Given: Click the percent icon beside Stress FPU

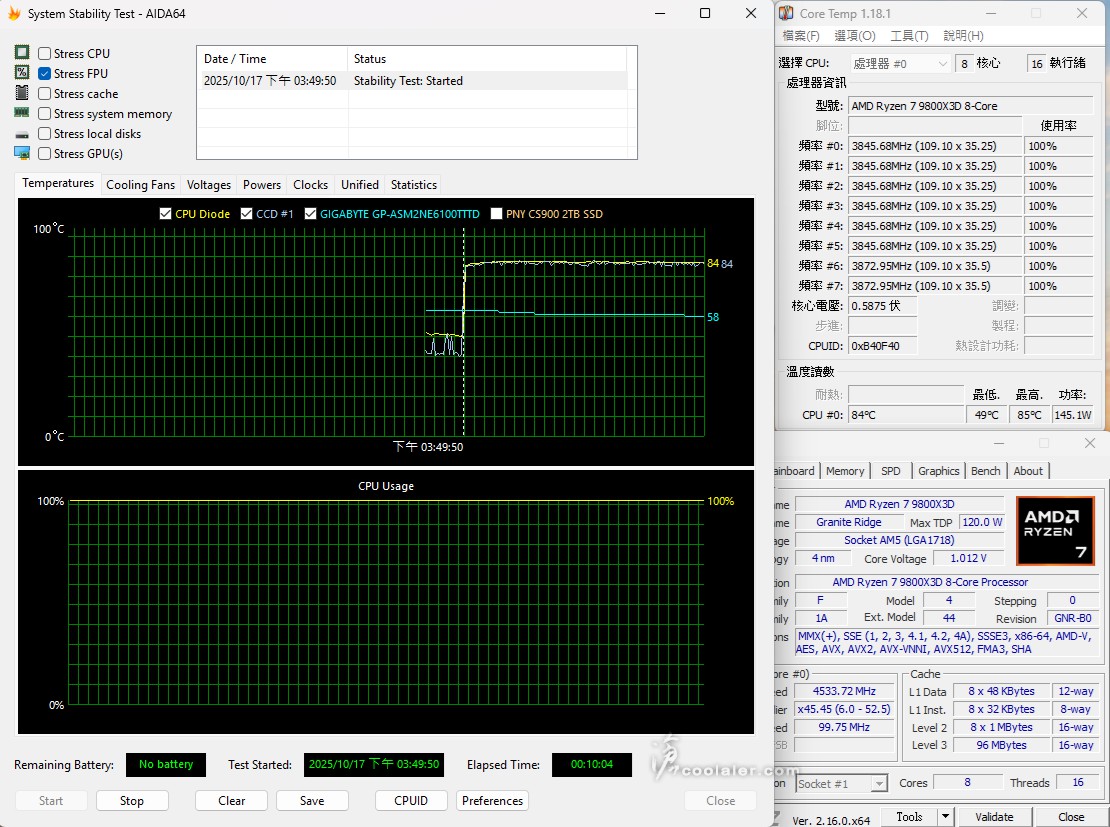Looking at the screenshot, I should pos(22,73).
